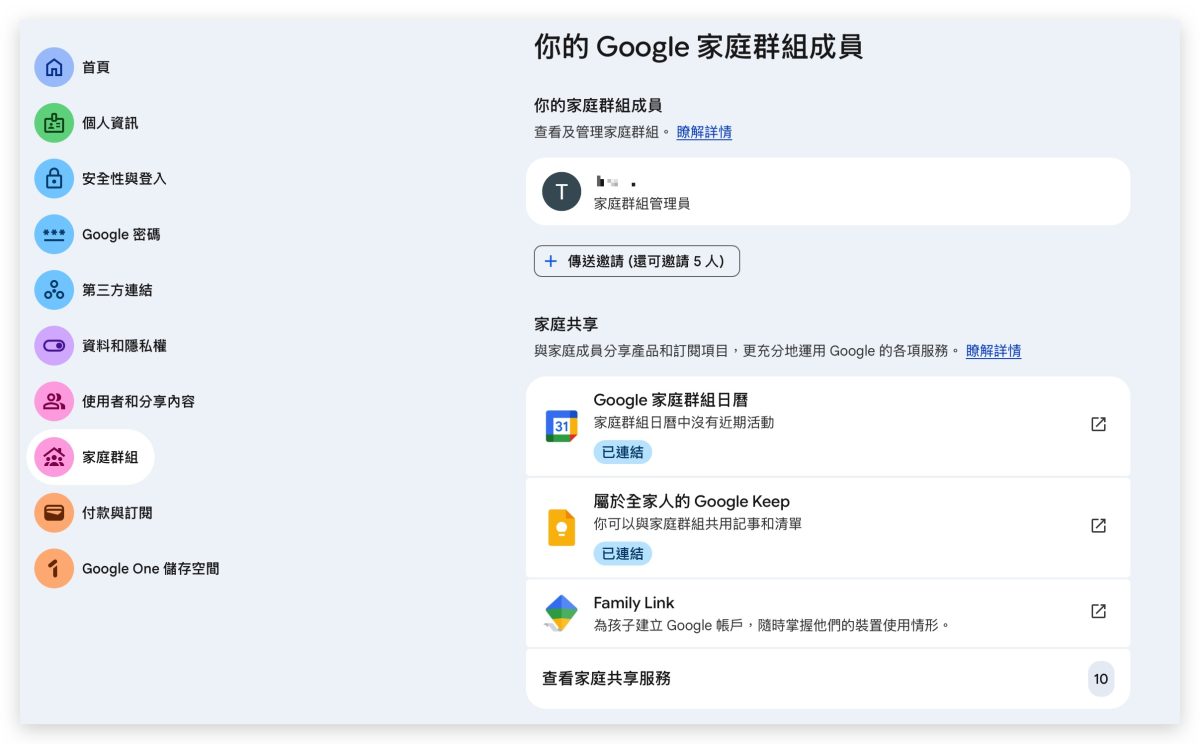Click 已連結 badge under Google family calendar

pos(622,452)
